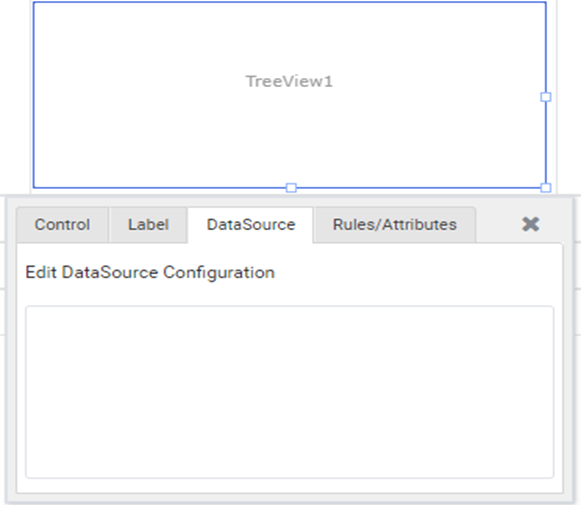Click the right-middle resize handle of TreeView1
The image size is (581, 505).
[x=546, y=97]
